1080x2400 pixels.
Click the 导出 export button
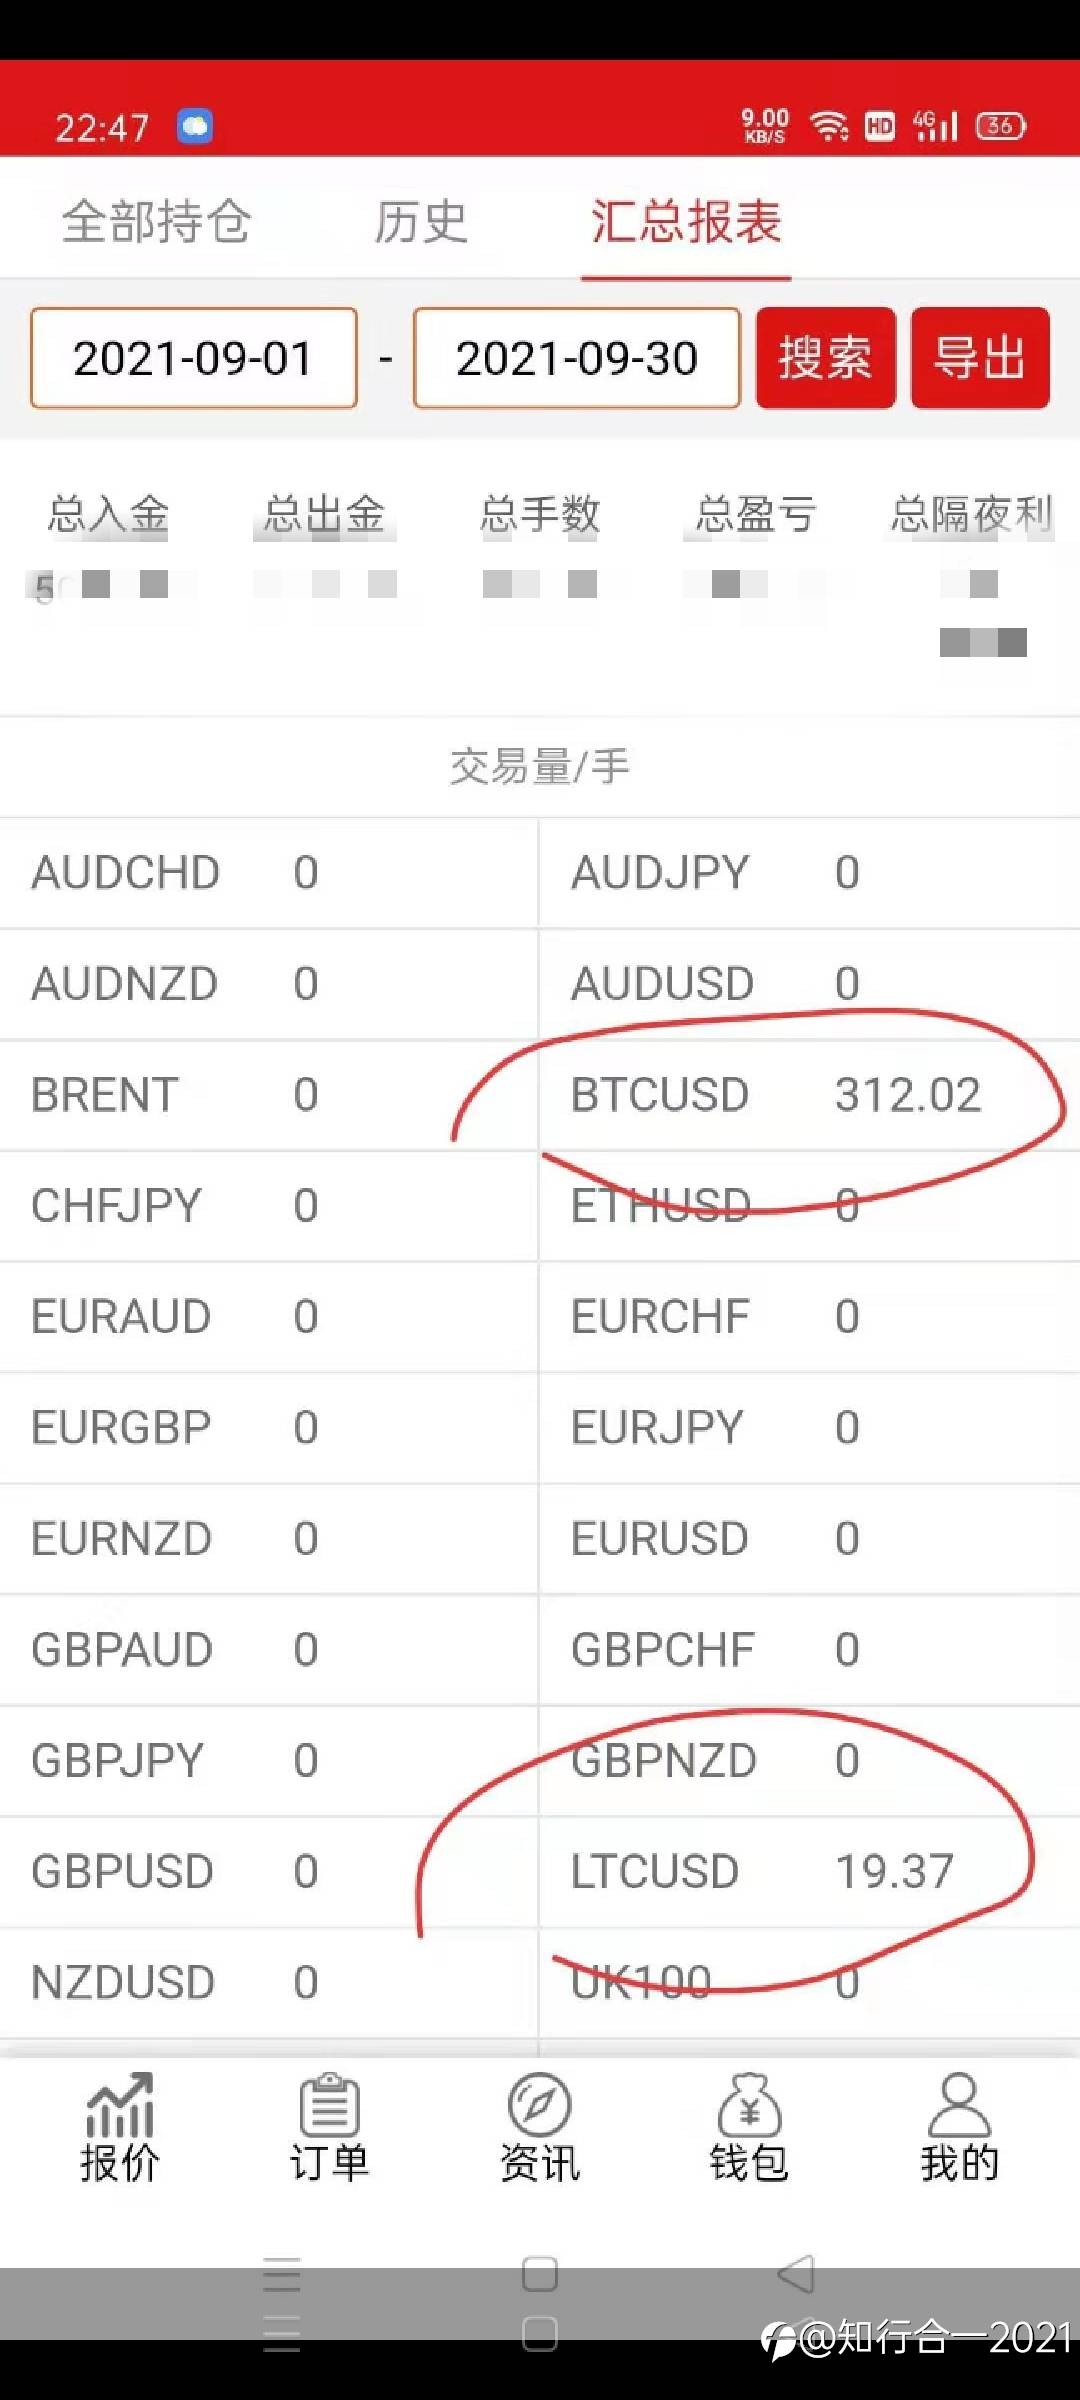[x=980, y=358]
